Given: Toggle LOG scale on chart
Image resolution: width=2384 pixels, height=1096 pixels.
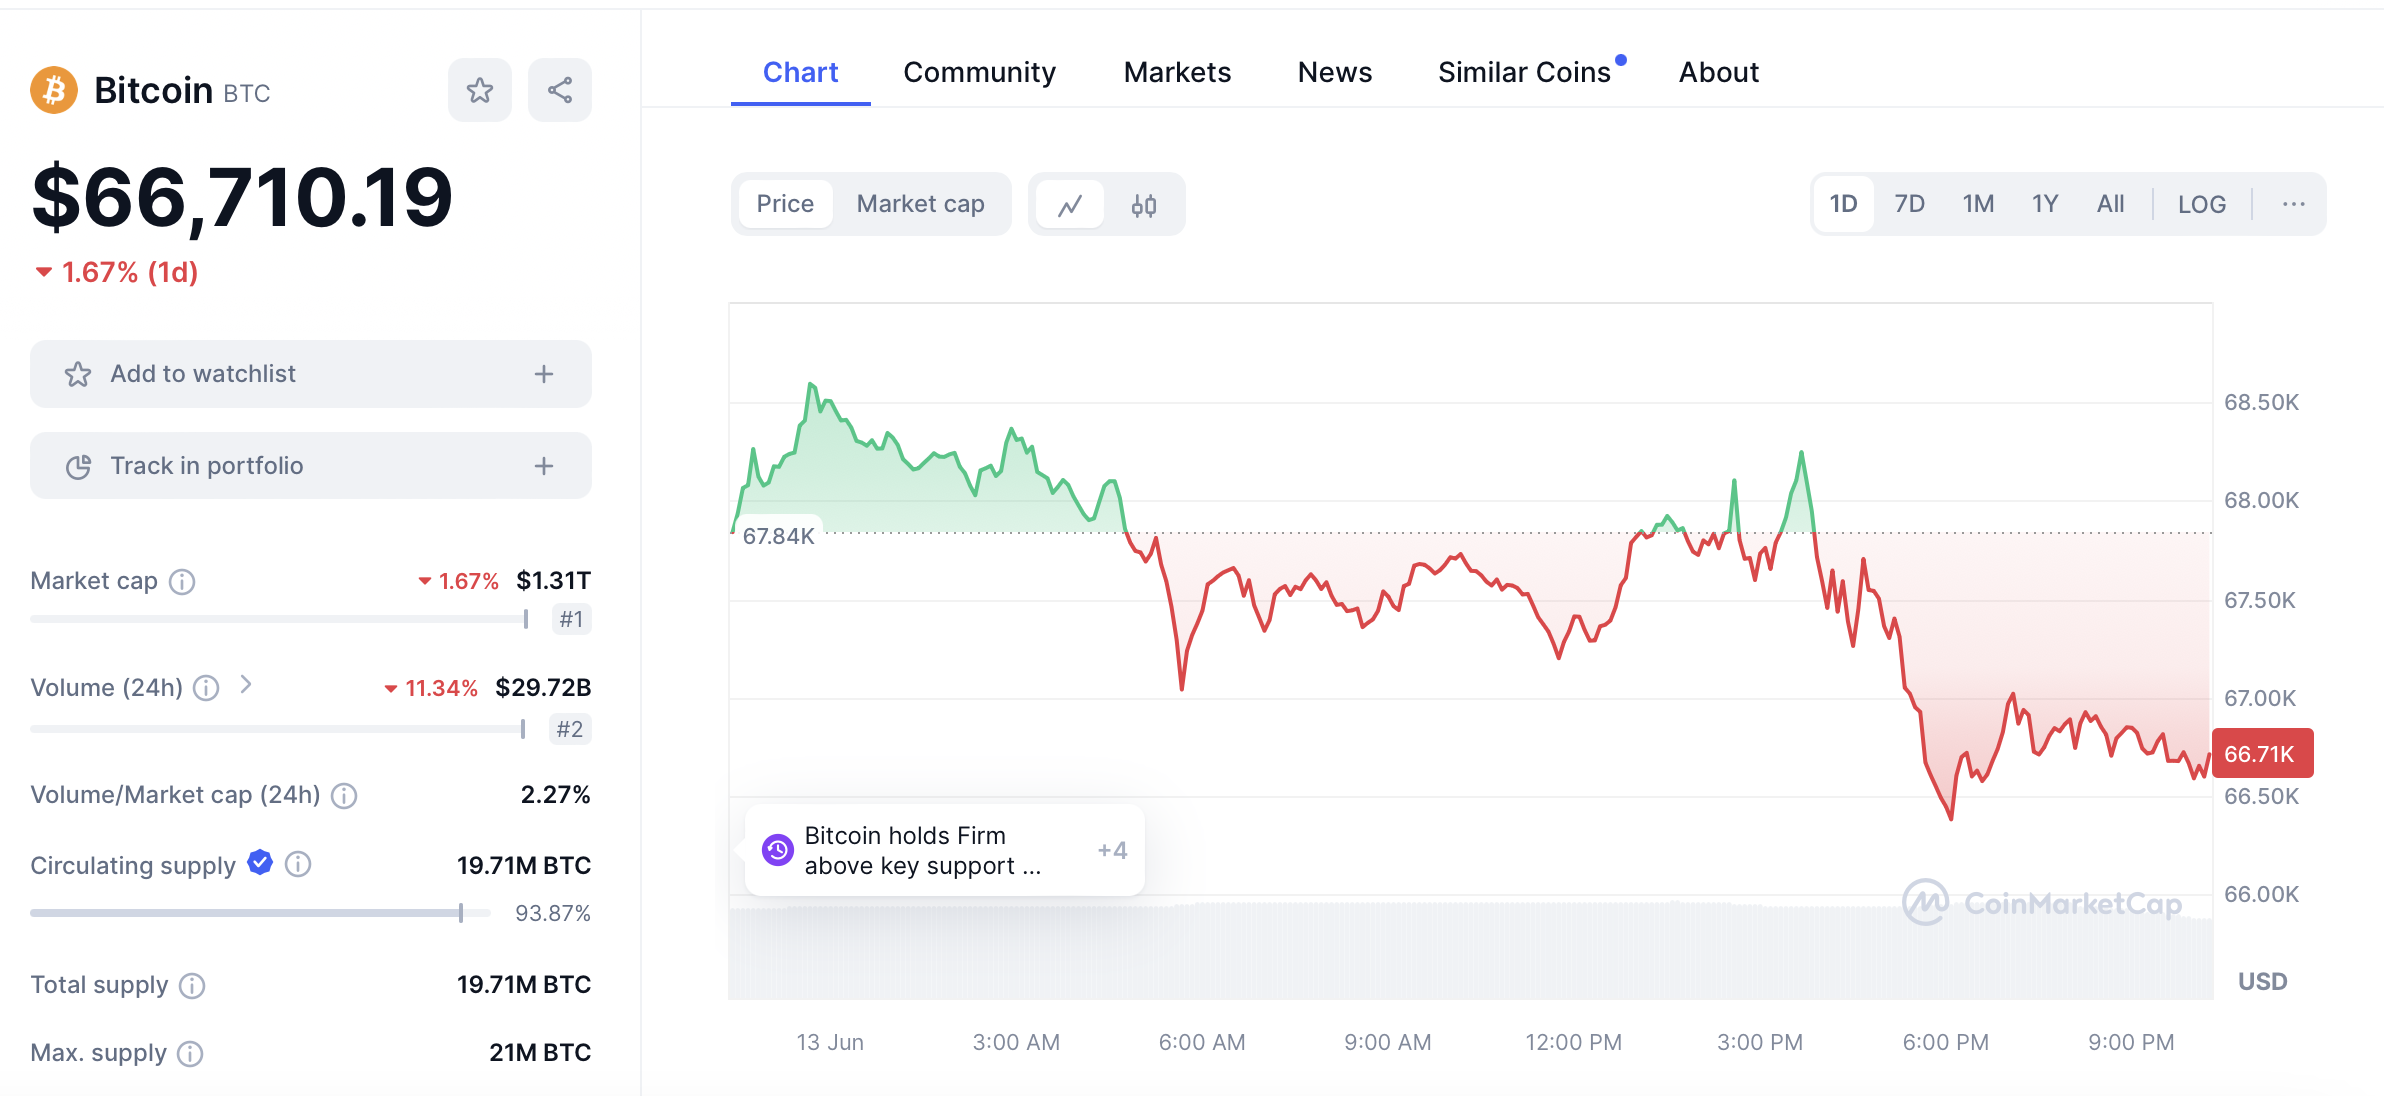Looking at the screenshot, I should click(2201, 205).
